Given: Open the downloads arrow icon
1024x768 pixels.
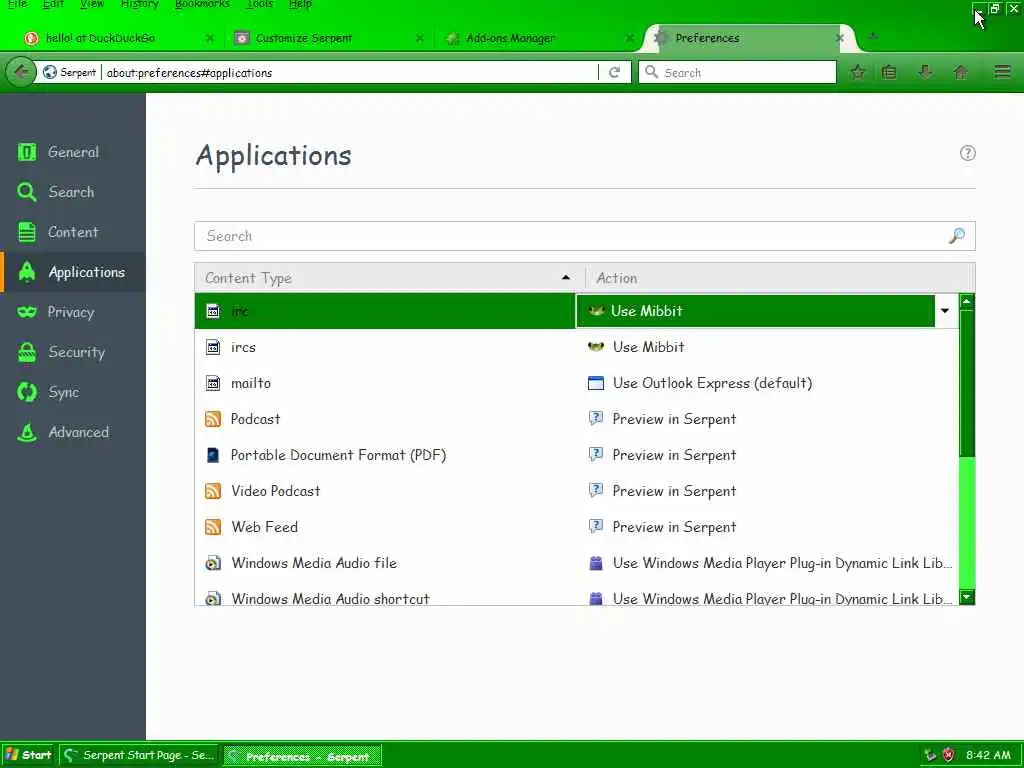Looking at the screenshot, I should pos(925,72).
